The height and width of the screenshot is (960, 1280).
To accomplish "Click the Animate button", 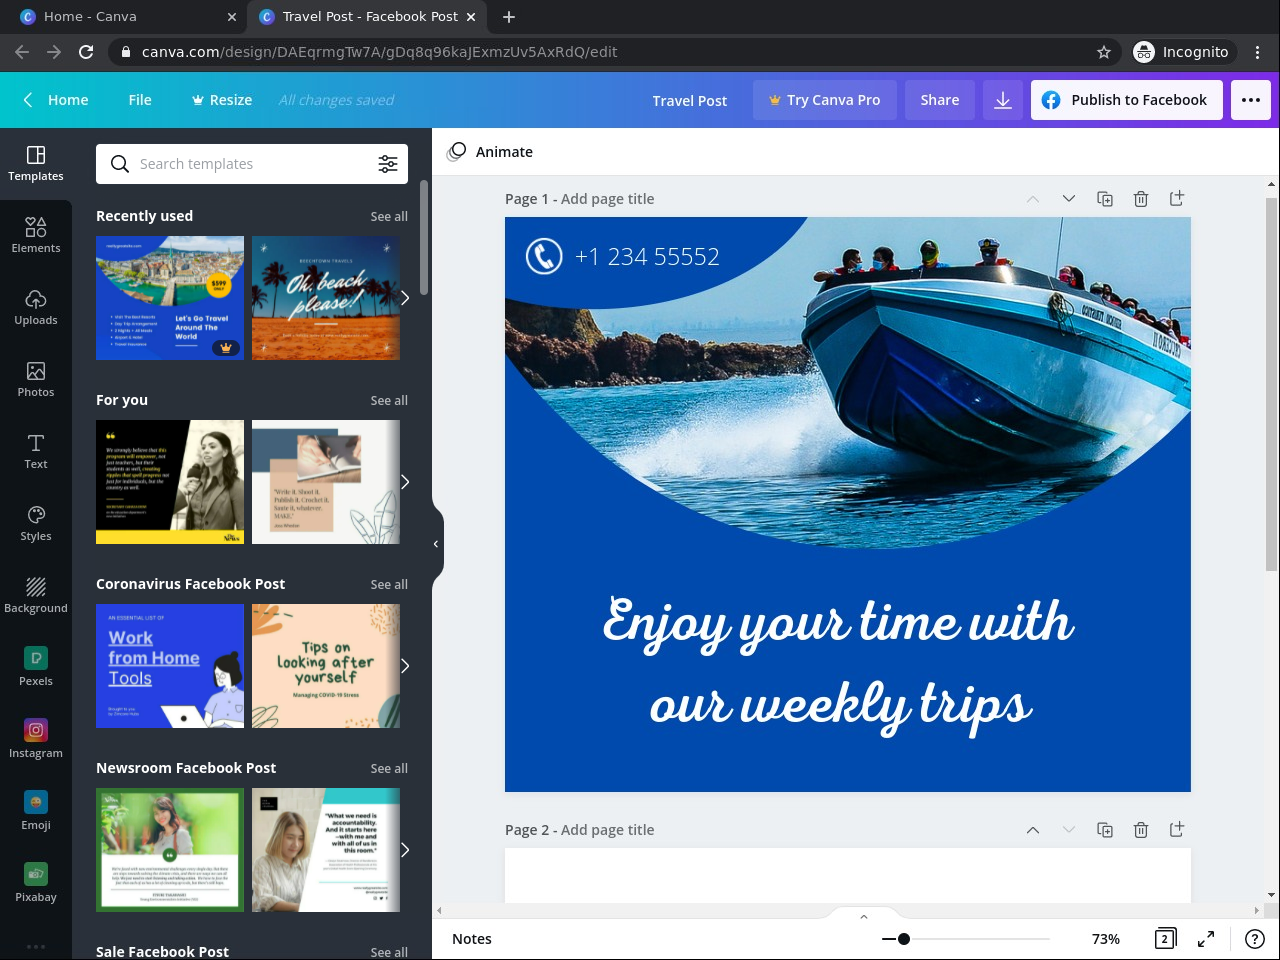I will tap(490, 152).
